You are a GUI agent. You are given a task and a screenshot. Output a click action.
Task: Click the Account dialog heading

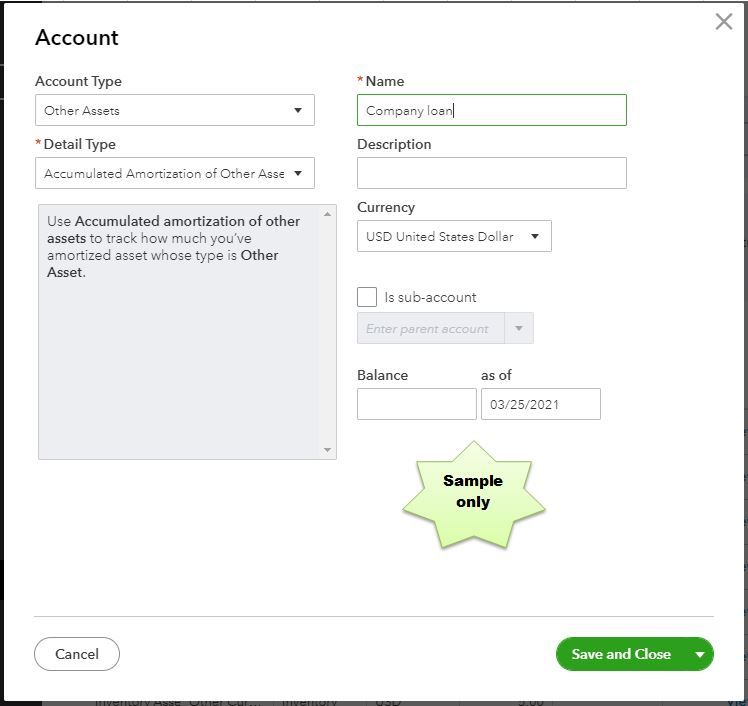coord(77,38)
